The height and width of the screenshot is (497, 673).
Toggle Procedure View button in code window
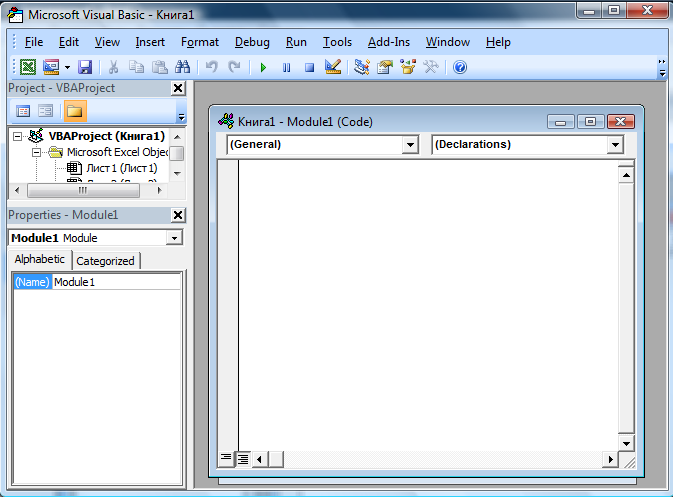226,459
